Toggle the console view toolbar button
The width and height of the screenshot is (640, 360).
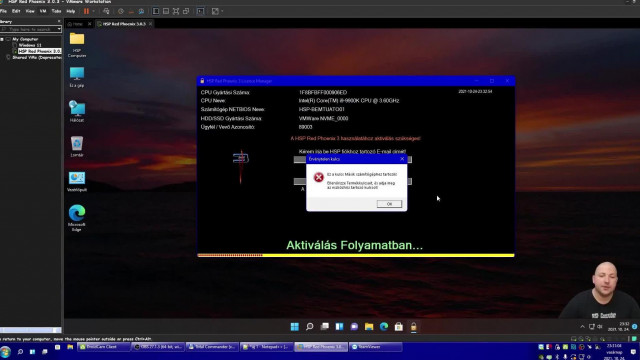click(x=200, y=11)
